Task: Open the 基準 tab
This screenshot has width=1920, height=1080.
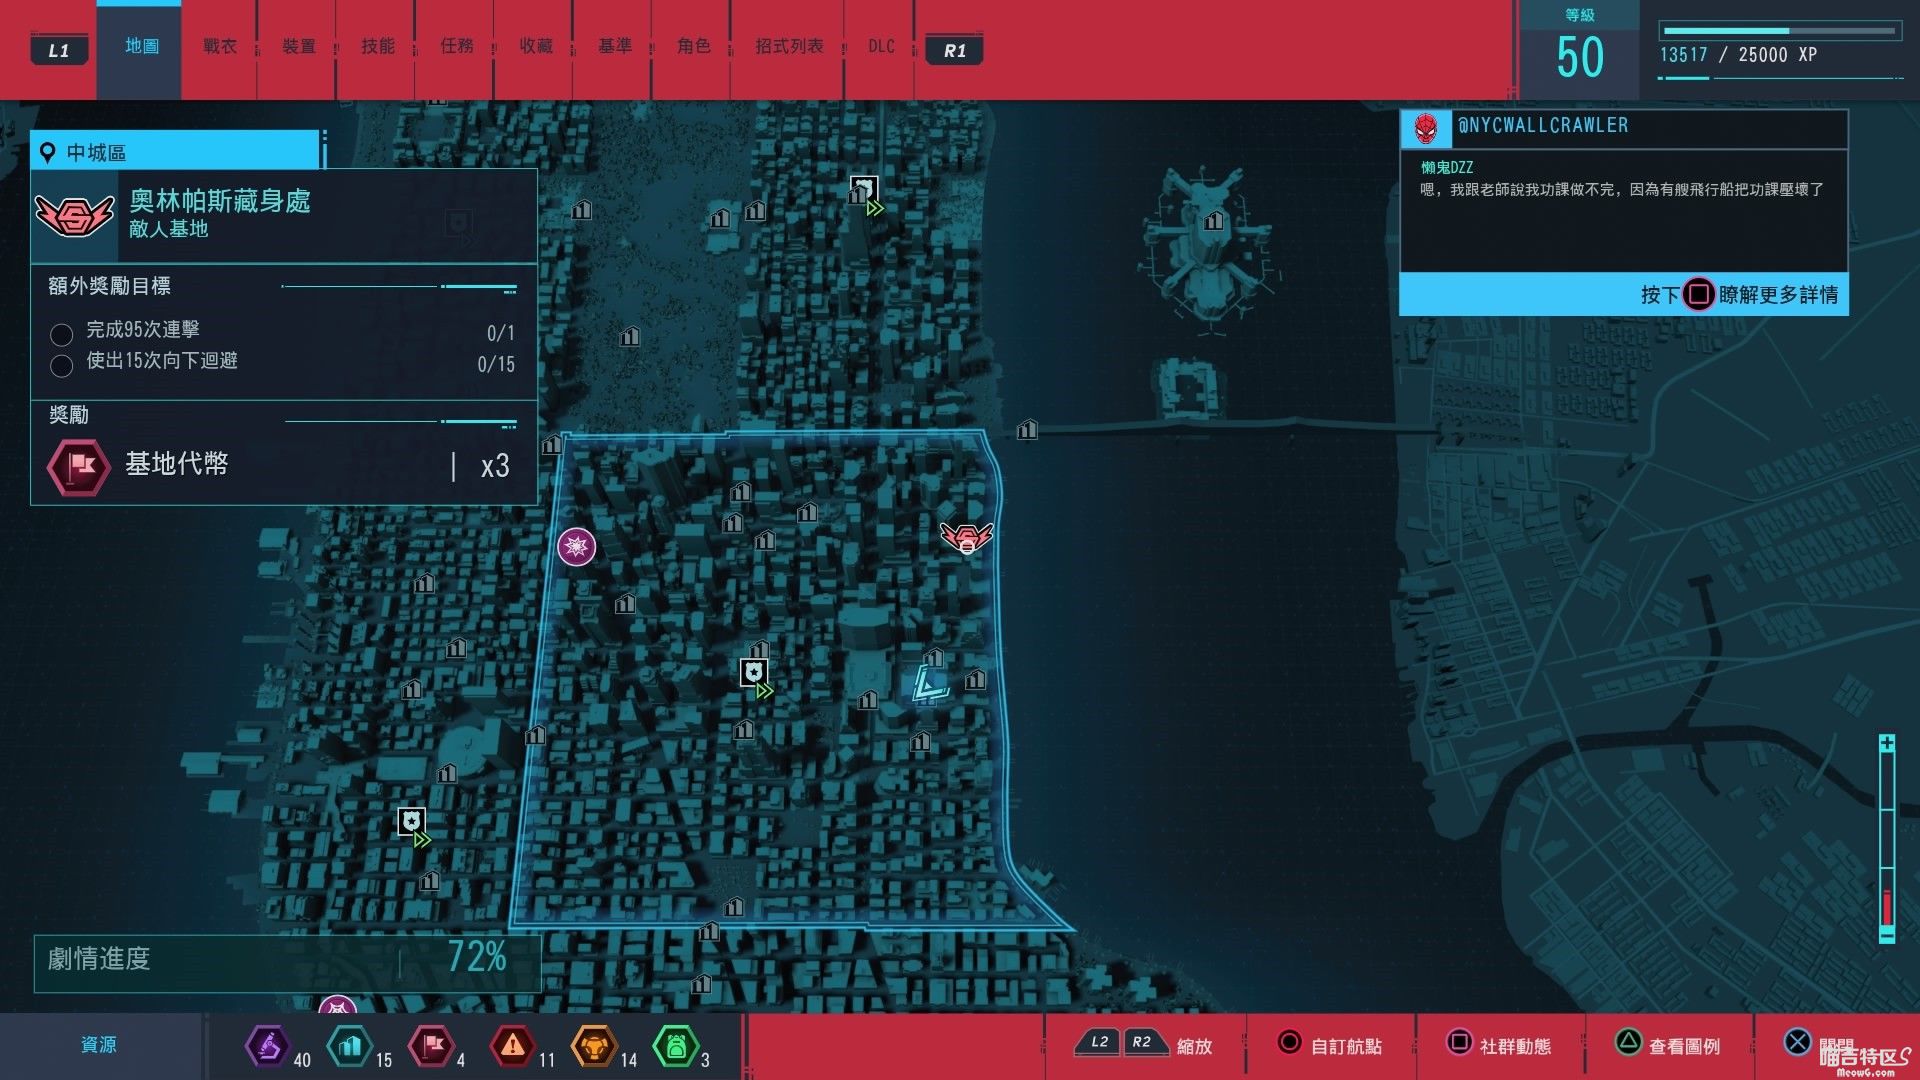Action: point(614,47)
